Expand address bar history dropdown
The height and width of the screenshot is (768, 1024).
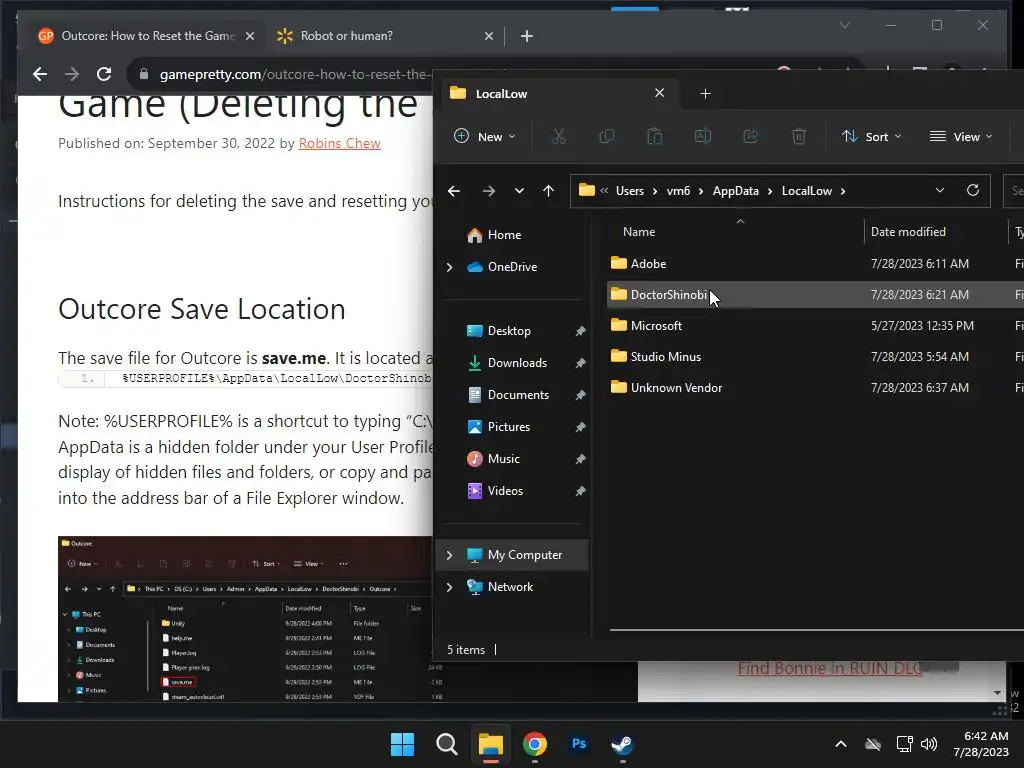click(940, 190)
